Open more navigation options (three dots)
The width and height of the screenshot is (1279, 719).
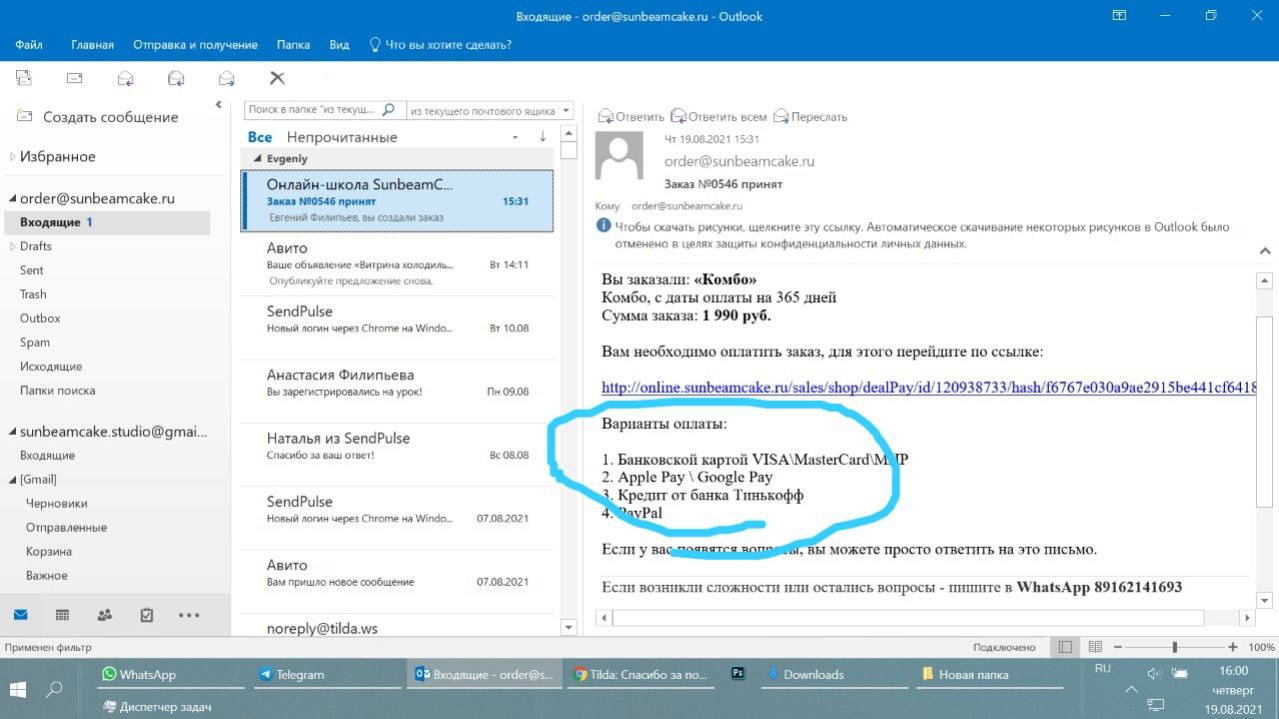click(x=189, y=615)
